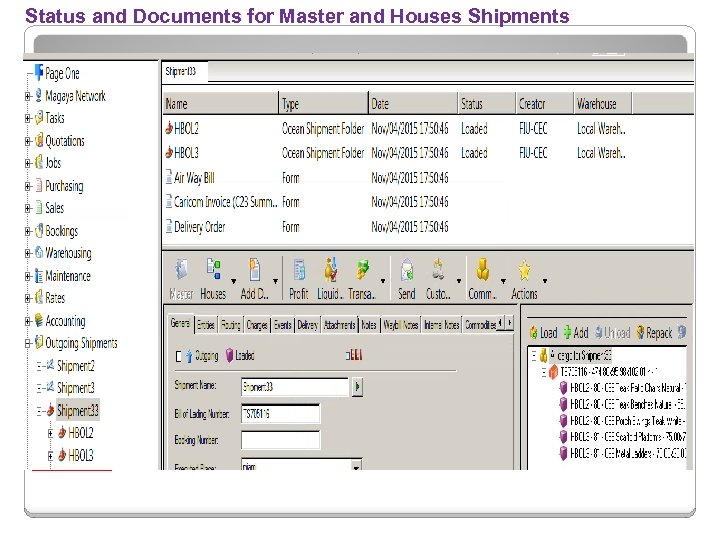
Task: Click the Bill of Lading Number field
Action: 280,414
